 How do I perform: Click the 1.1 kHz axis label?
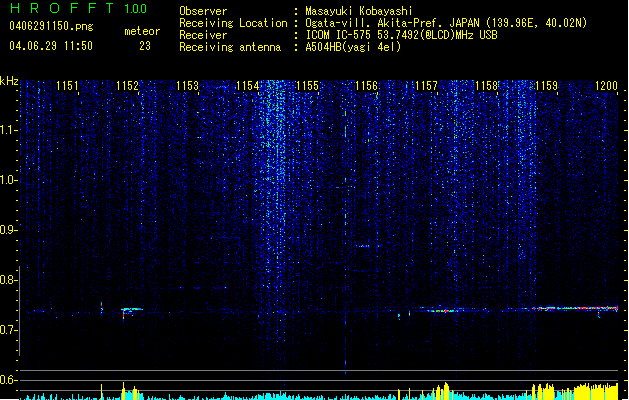pos(9,130)
